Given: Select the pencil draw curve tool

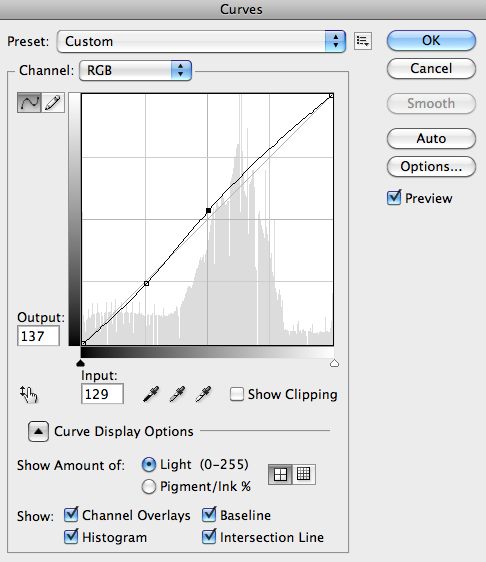Looking at the screenshot, I should pos(53,103).
